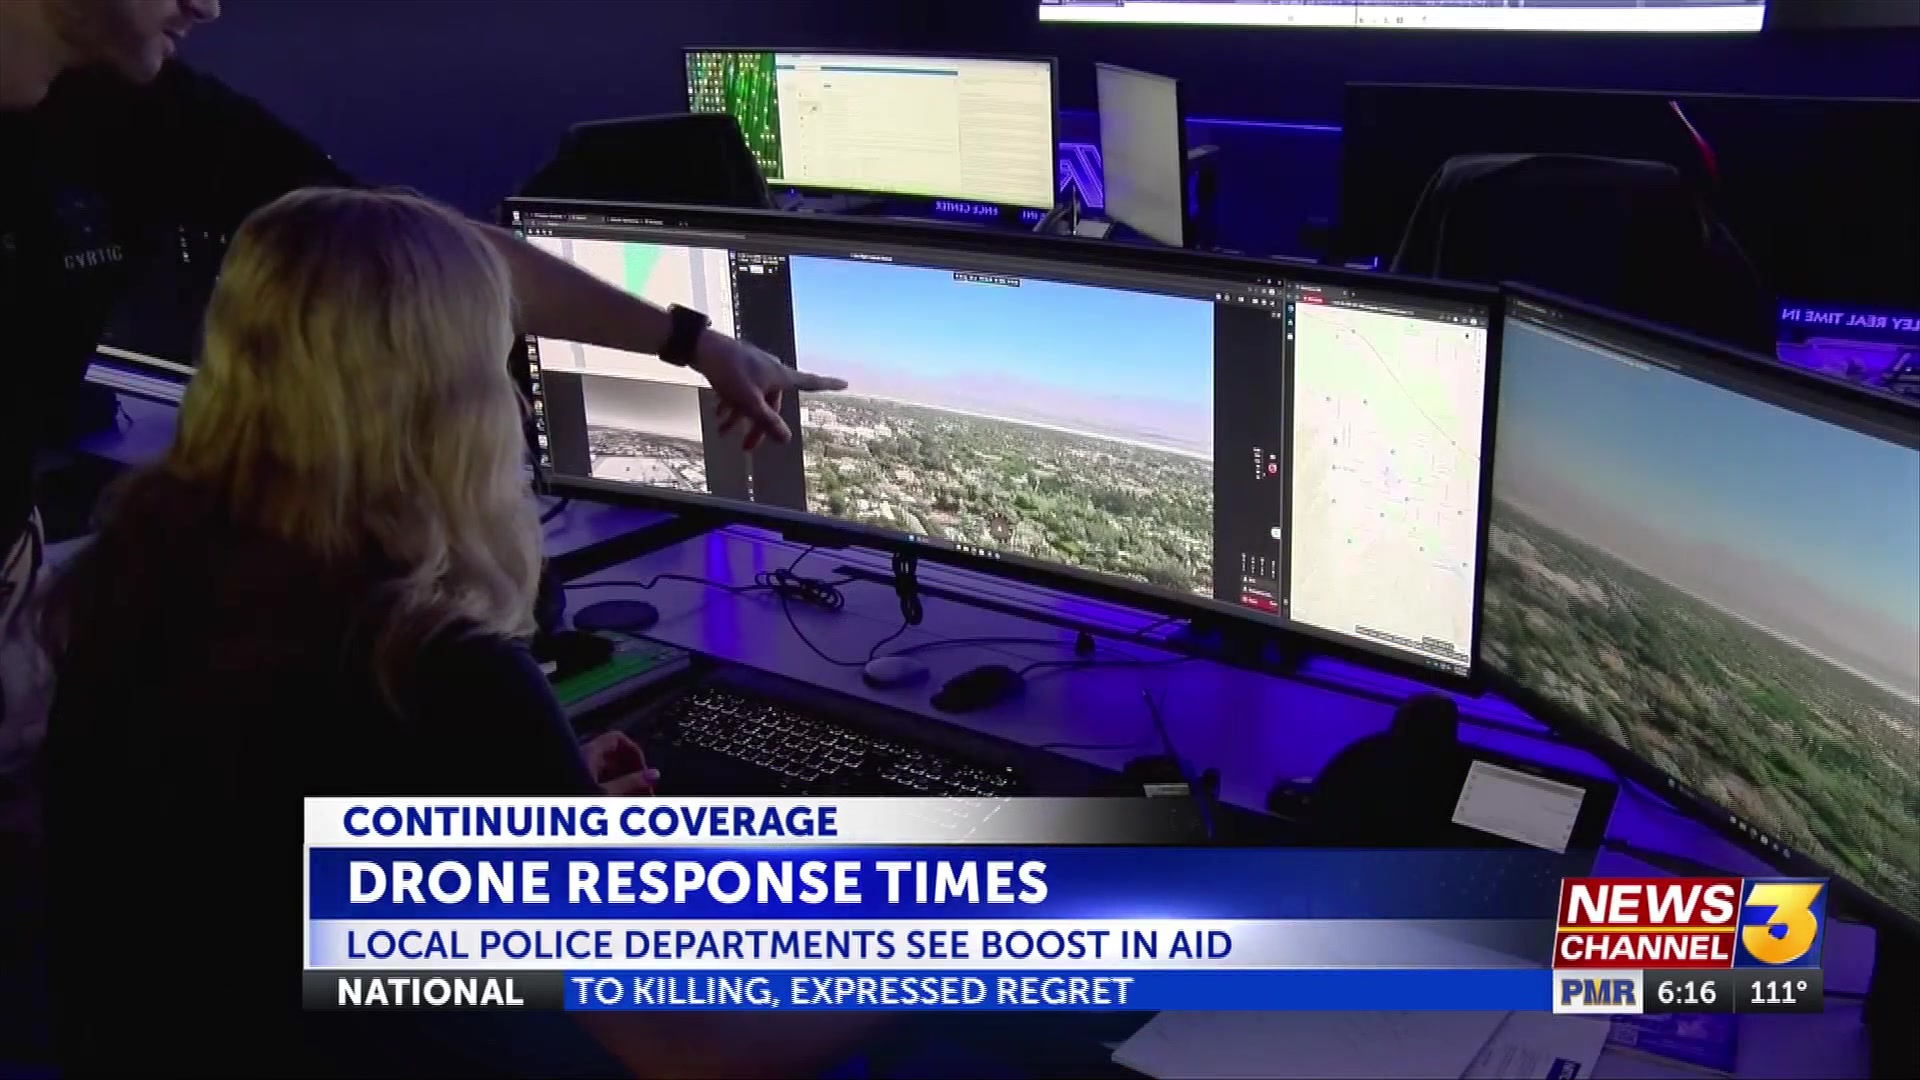
Task: Click "LOCAL POLICE DEPARTMENTS SEE BOOST IN AID" subtitle
Action: click(788, 945)
